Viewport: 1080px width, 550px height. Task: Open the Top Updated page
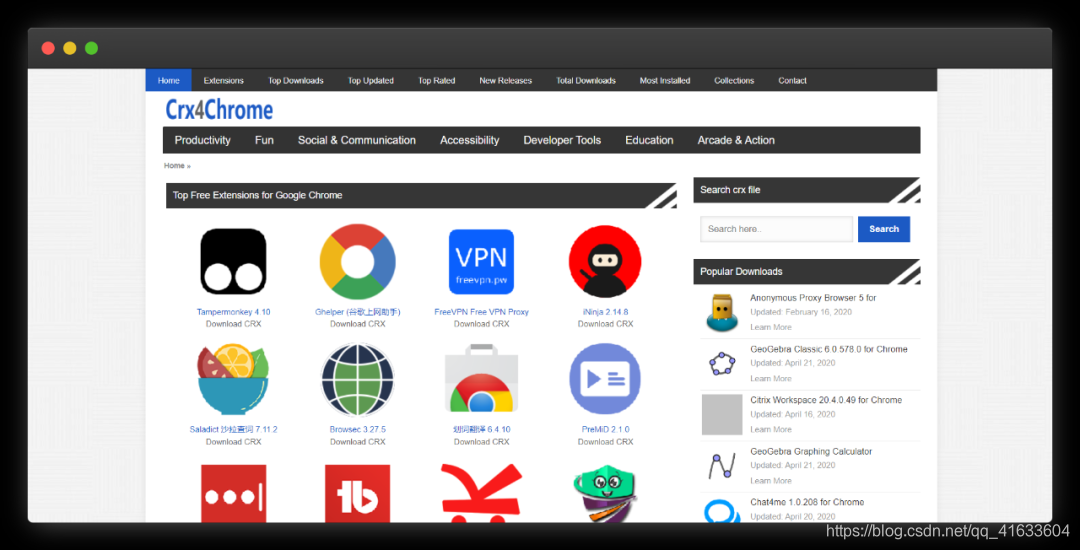click(x=371, y=81)
